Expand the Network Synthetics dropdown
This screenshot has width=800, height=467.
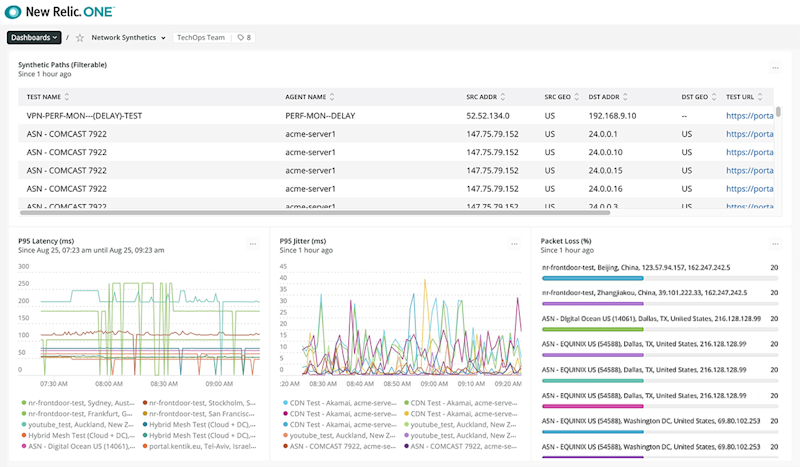pos(128,38)
